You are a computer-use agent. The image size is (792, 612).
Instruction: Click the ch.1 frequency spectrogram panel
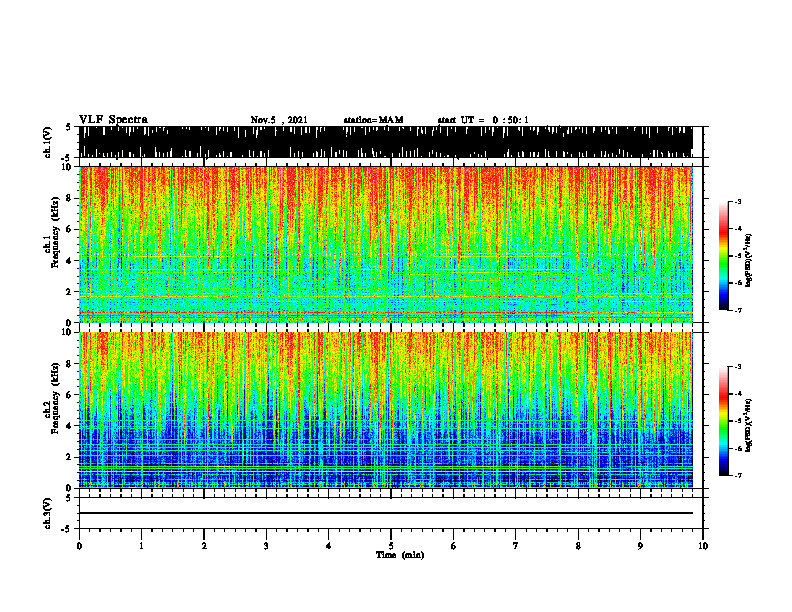pyautogui.click(x=385, y=244)
